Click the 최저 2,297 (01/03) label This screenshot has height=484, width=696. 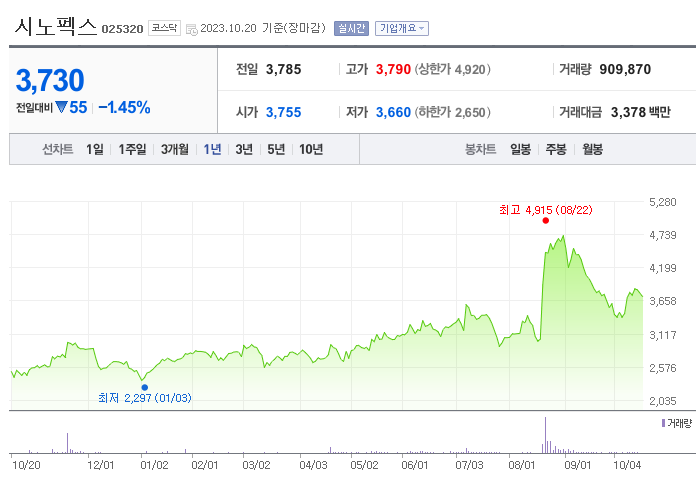click(145, 398)
